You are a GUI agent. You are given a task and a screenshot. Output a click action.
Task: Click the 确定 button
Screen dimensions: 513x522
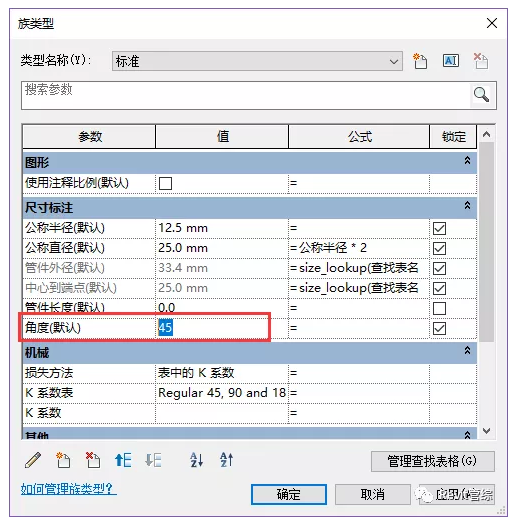click(x=289, y=494)
